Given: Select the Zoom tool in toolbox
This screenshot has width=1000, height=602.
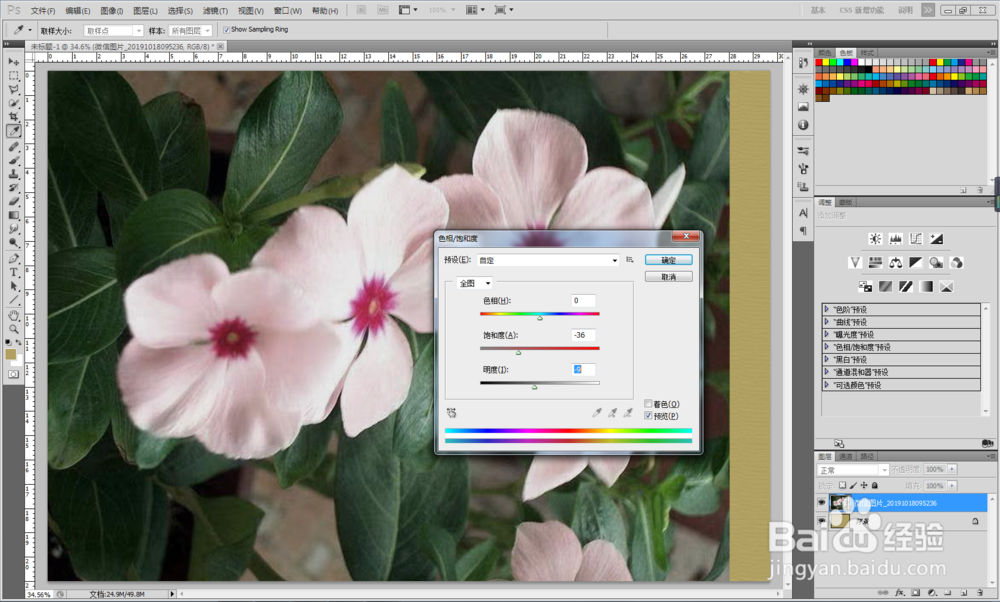Looking at the screenshot, I should [x=14, y=328].
